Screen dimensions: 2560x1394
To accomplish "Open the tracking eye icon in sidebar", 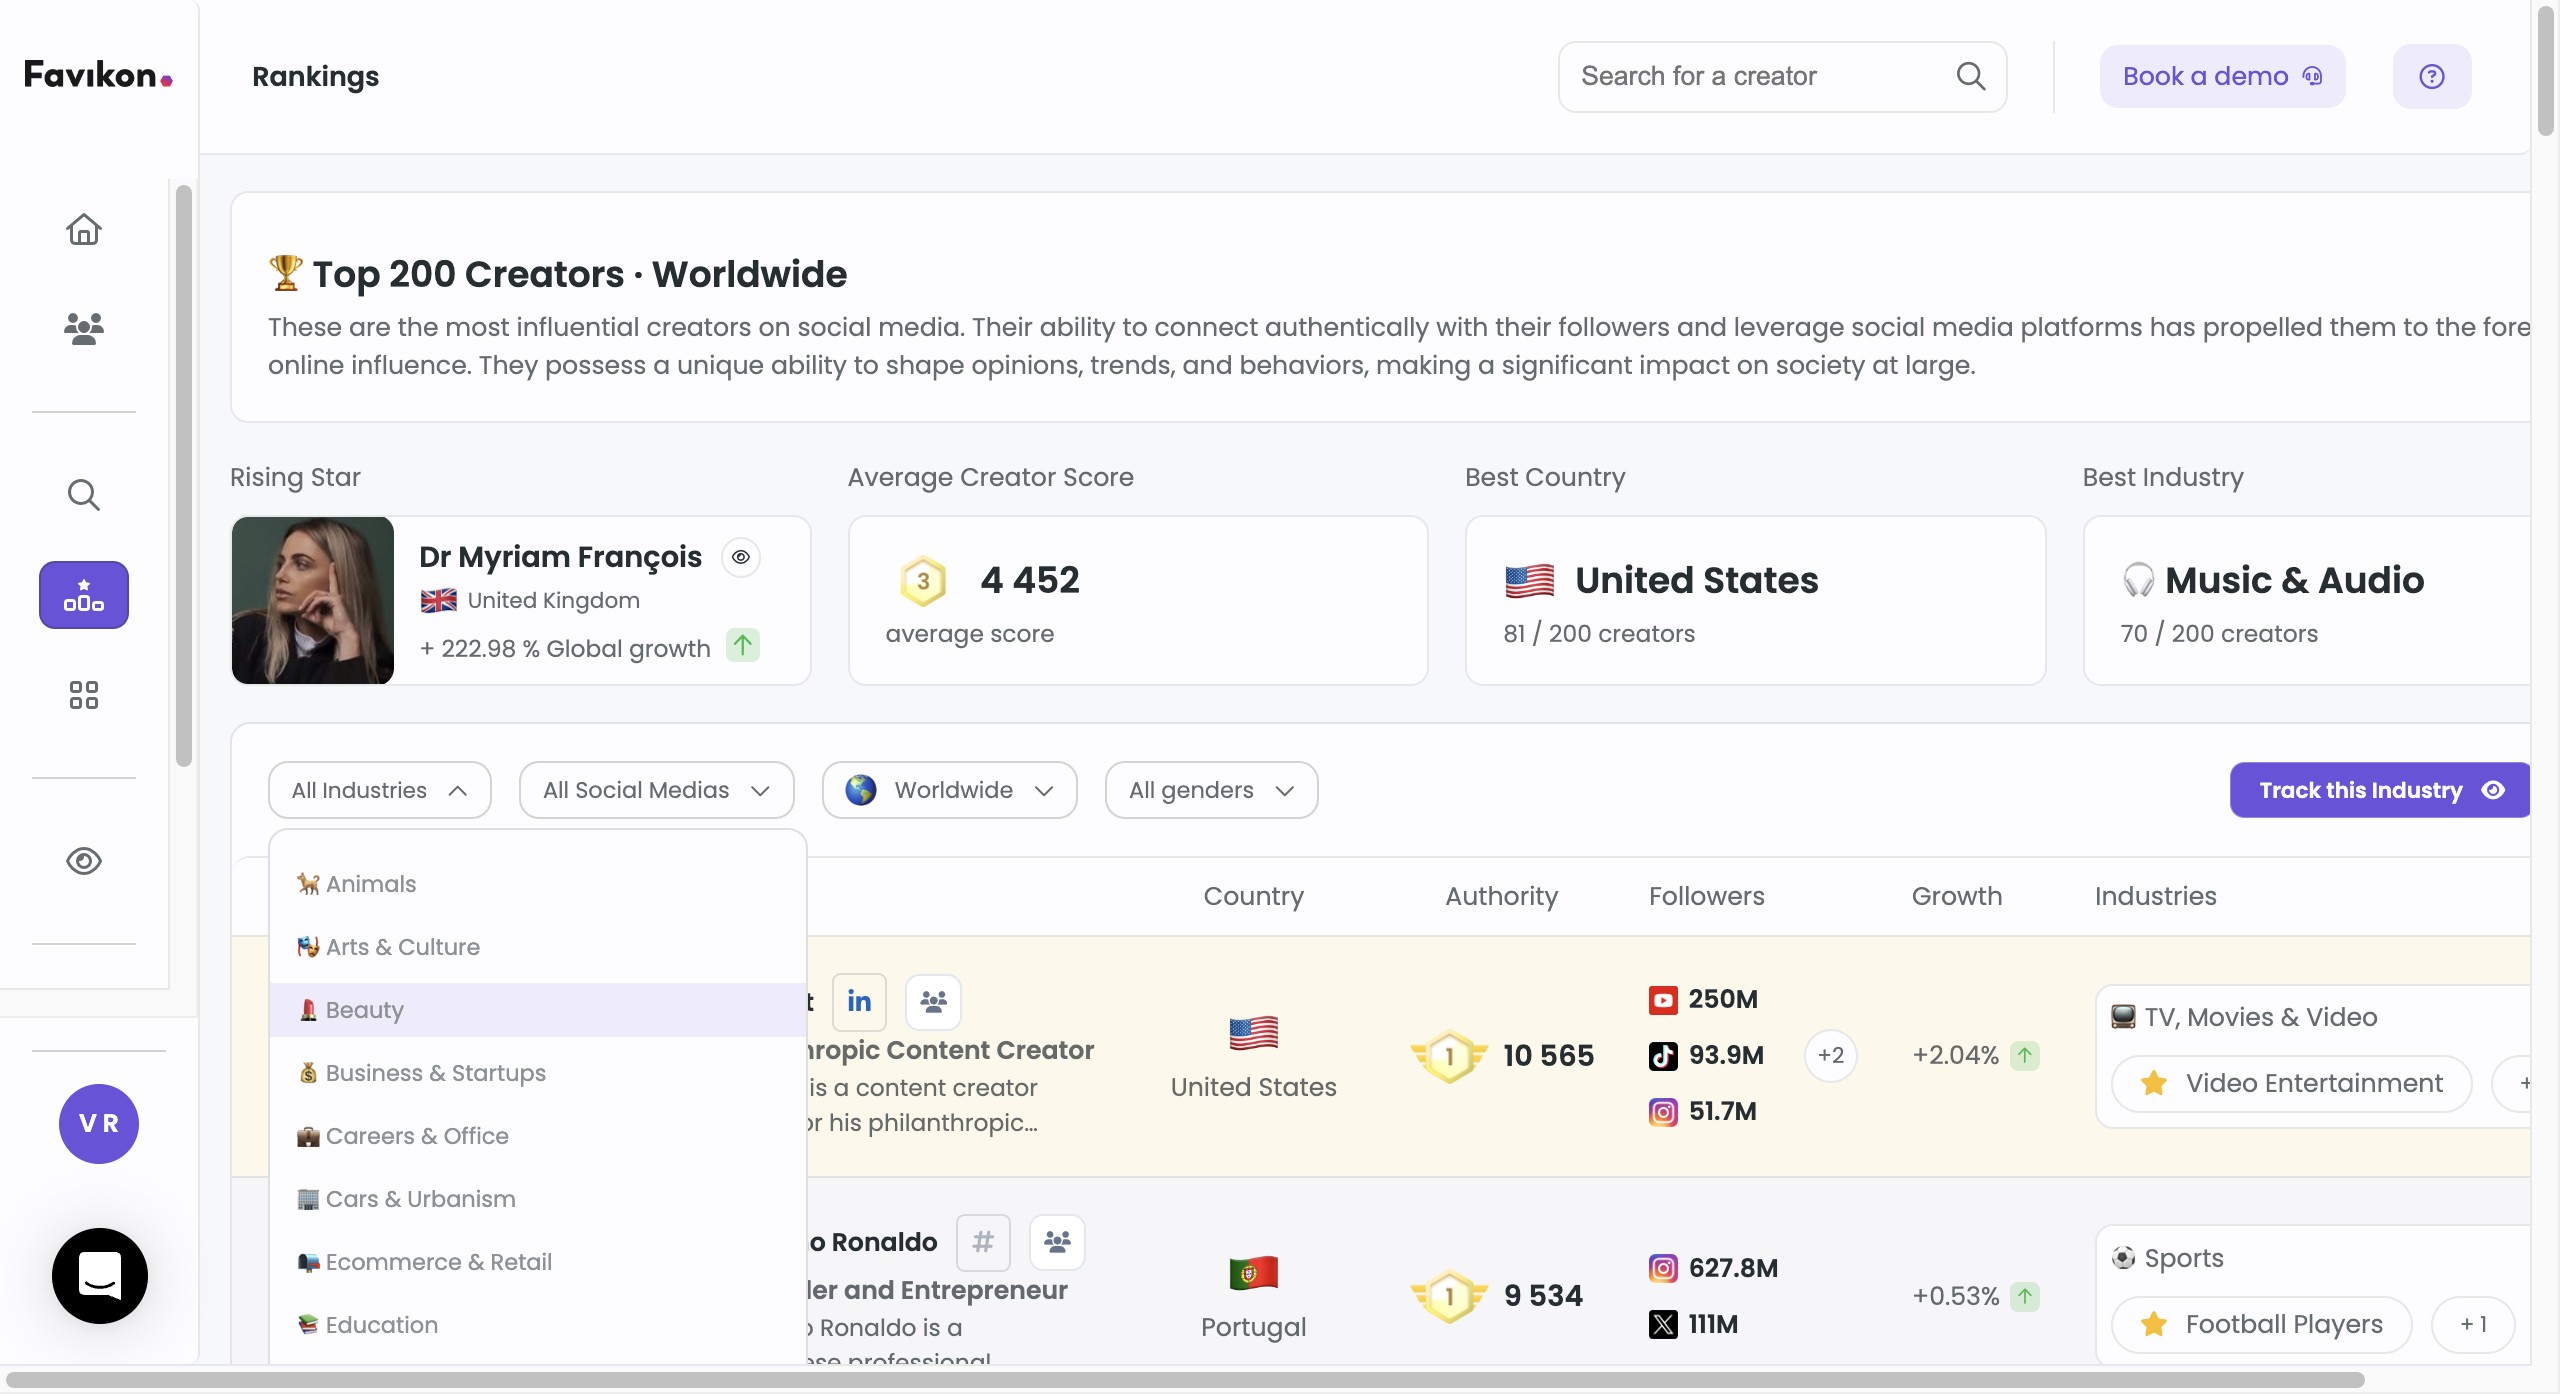I will coord(84,861).
